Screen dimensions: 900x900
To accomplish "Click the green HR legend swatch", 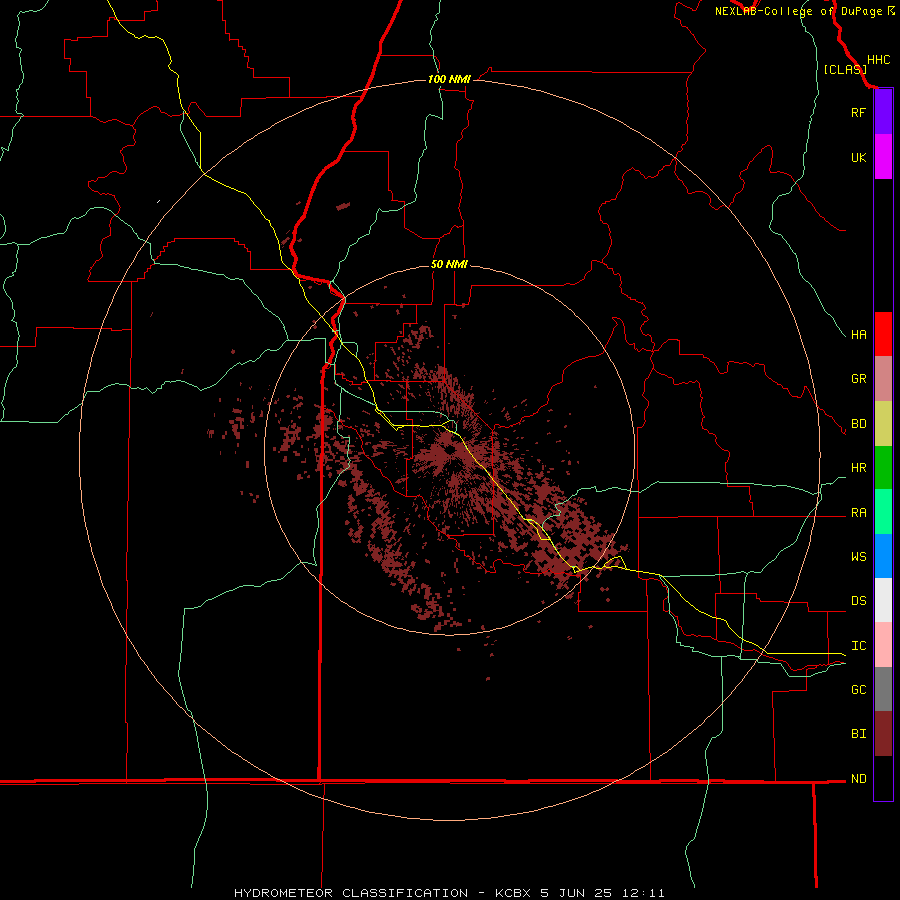I will 883,468.
